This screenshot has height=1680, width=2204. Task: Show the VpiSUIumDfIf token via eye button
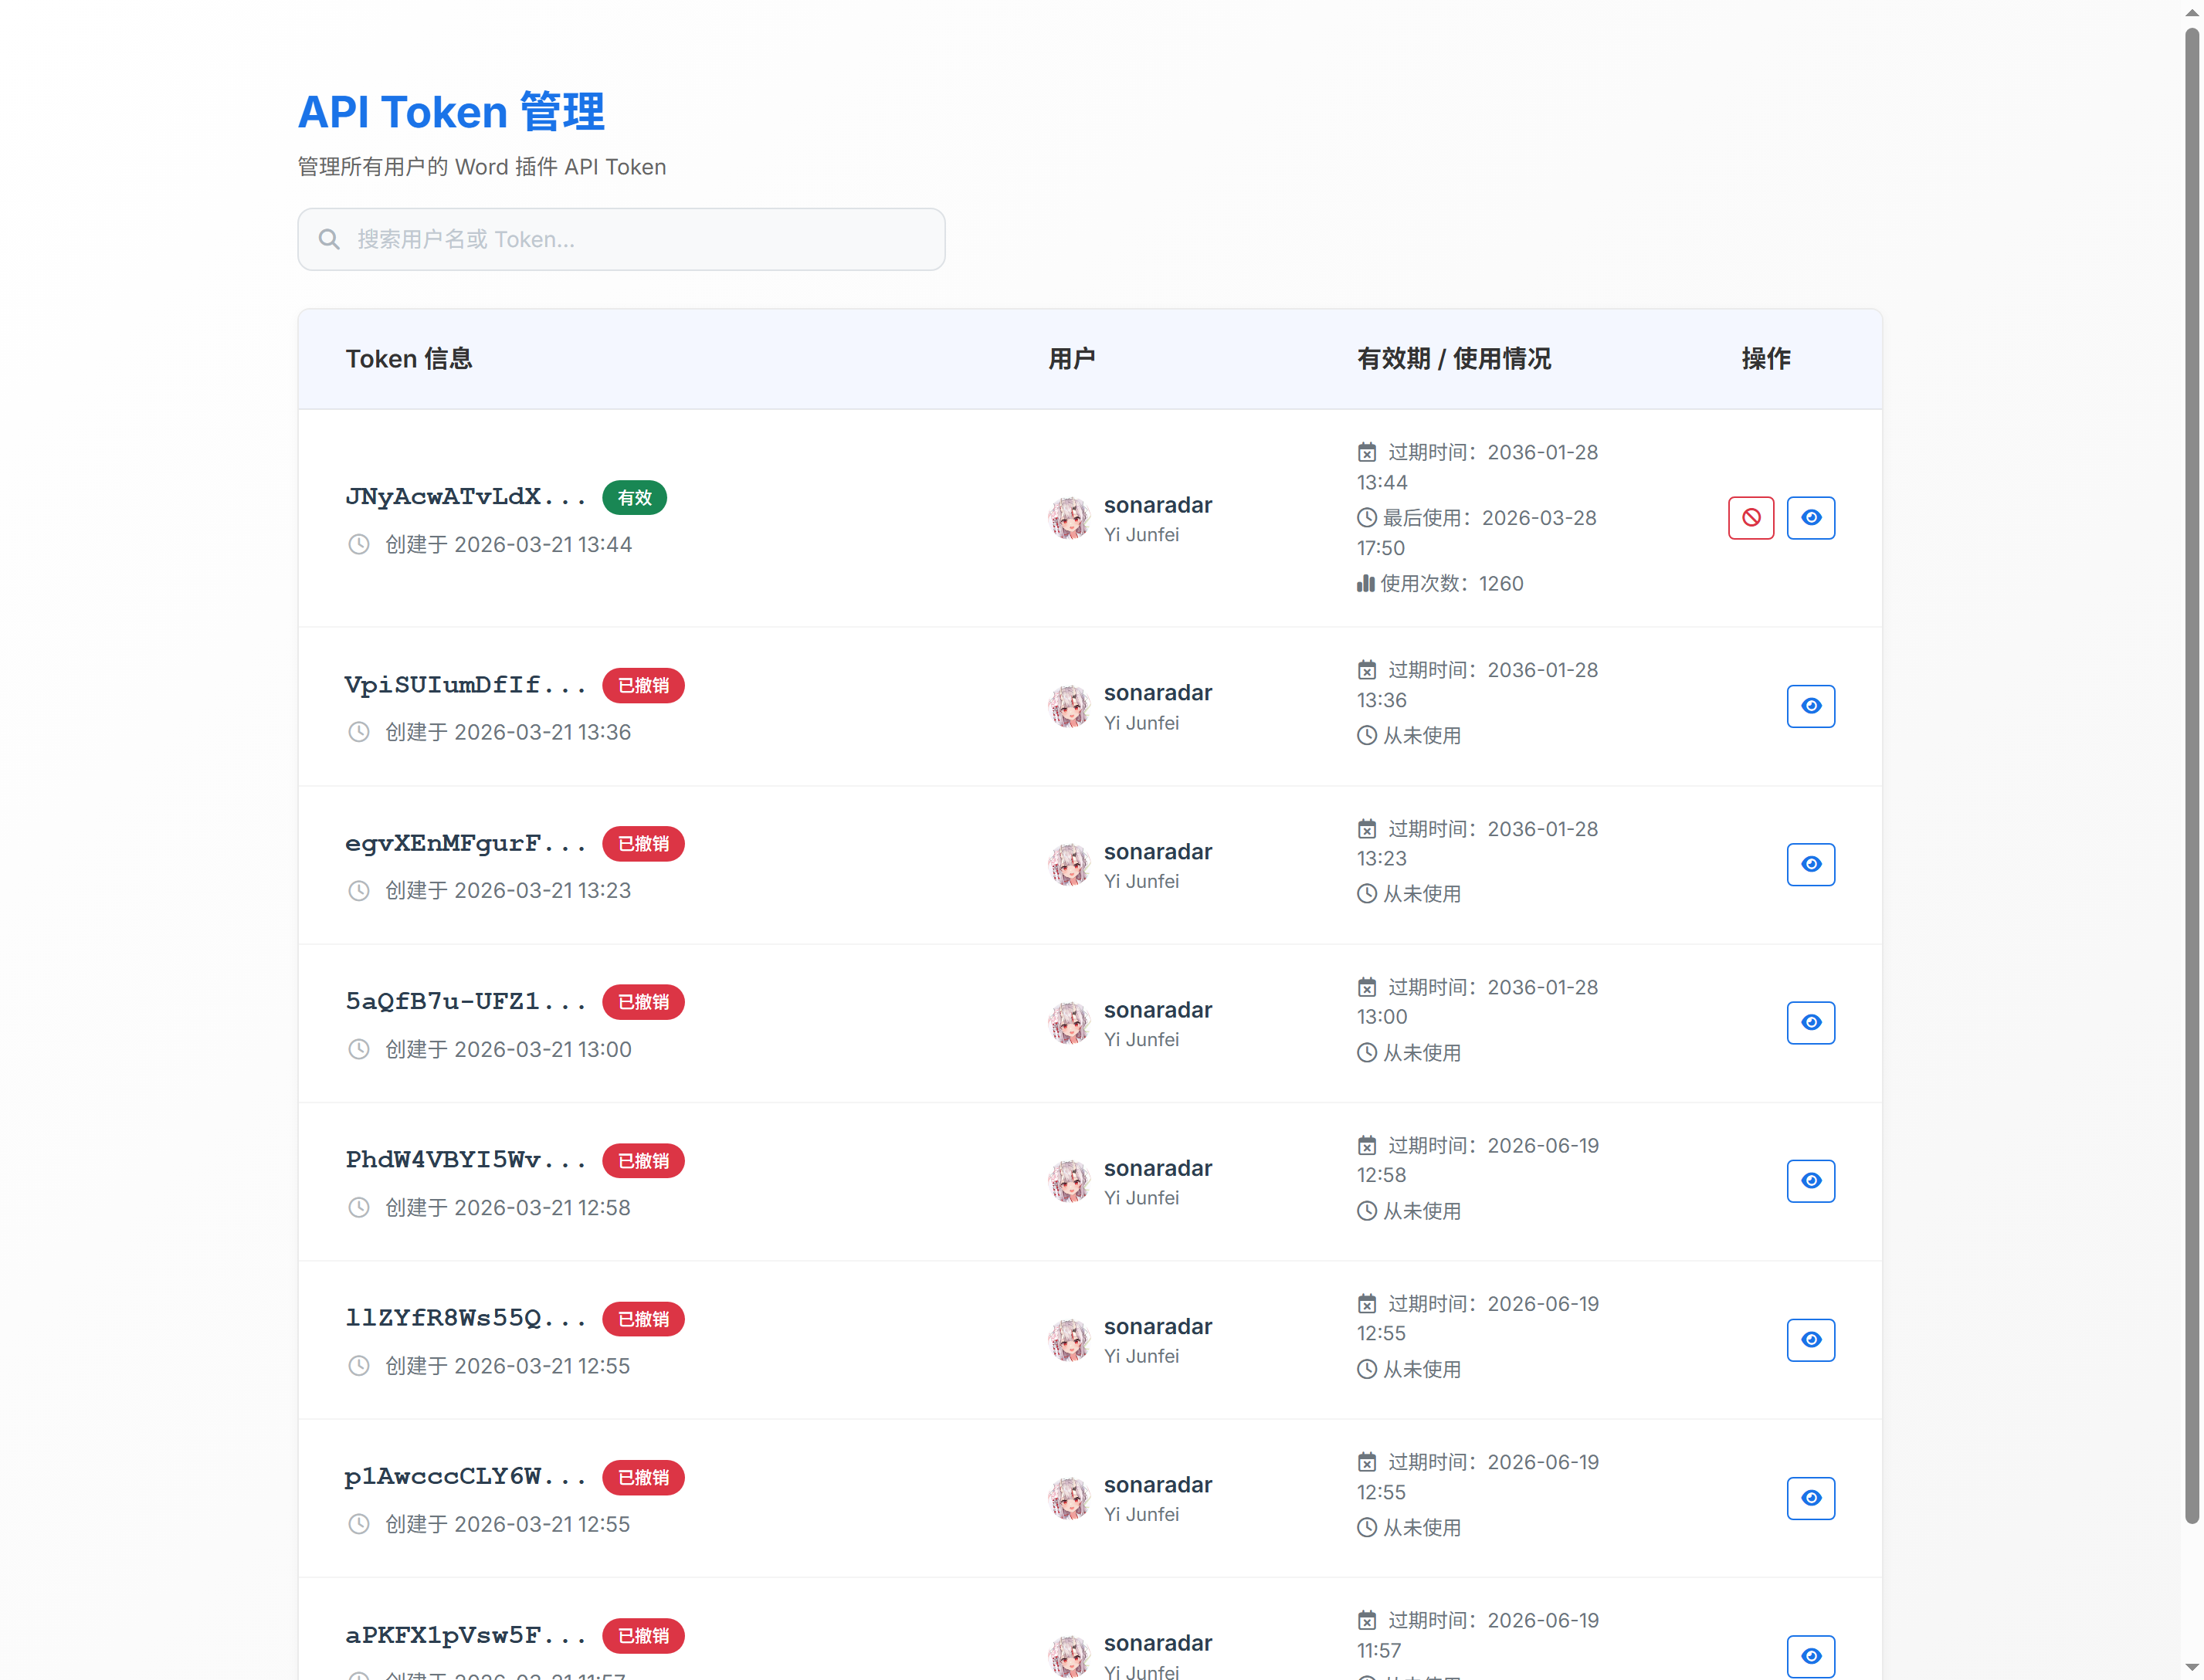tap(1810, 706)
